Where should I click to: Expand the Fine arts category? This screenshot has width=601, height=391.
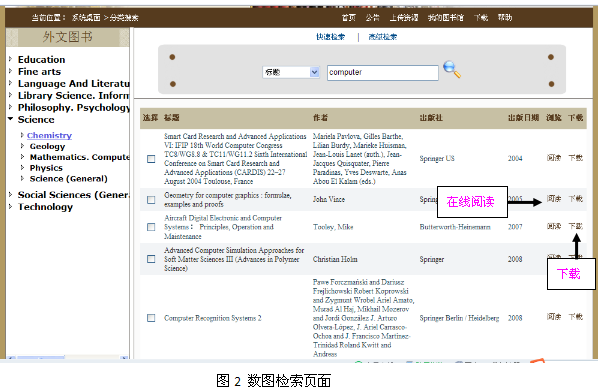pyautogui.click(x=11, y=71)
